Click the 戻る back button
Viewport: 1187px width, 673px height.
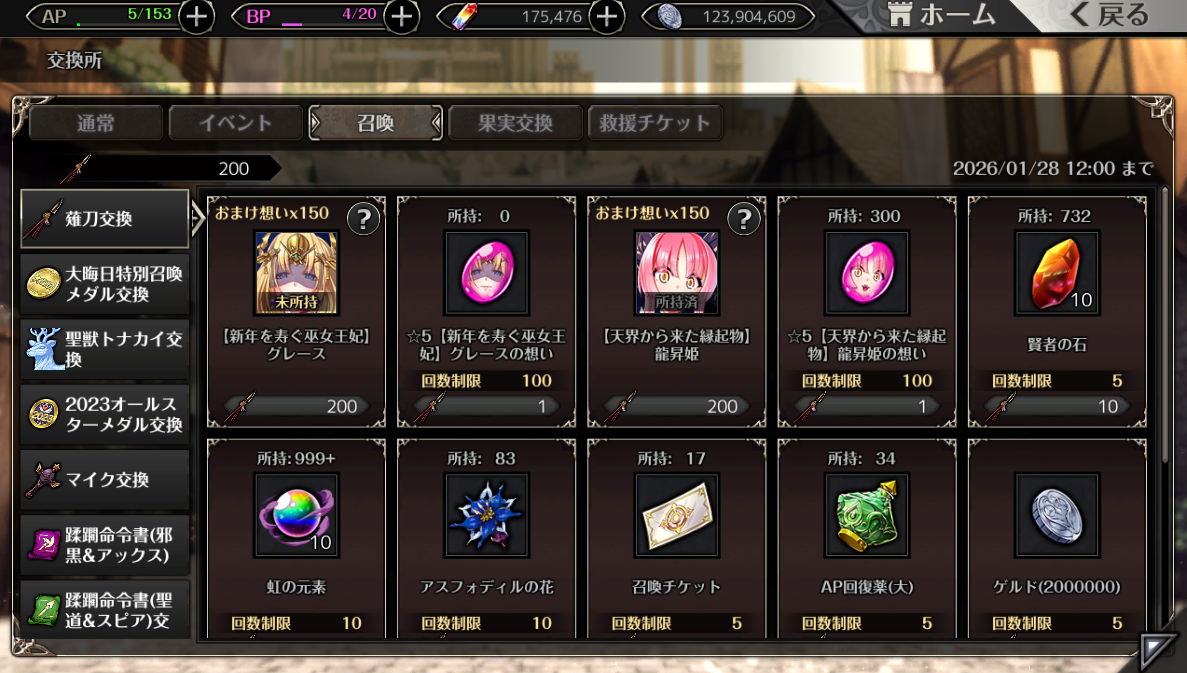[1109, 15]
